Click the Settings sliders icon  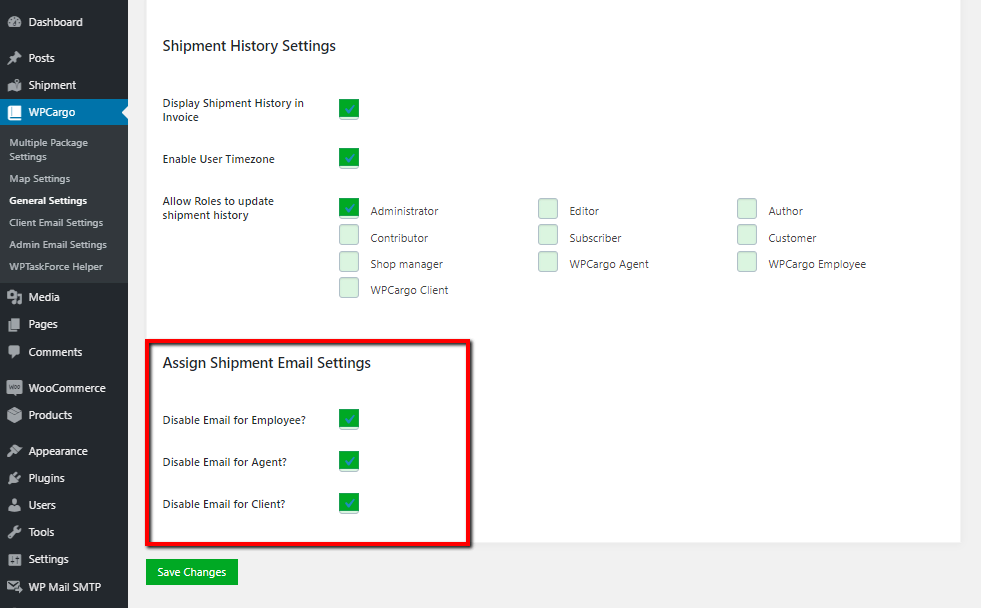(14, 559)
